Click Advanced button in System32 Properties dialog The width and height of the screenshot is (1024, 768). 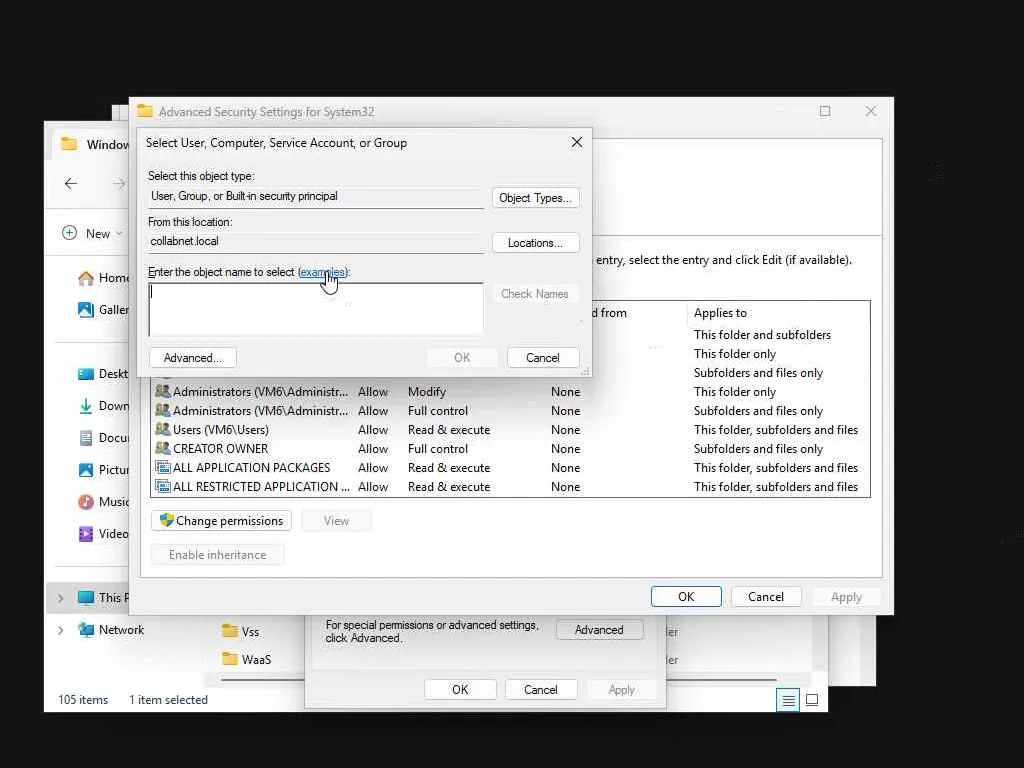[x=599, y=630]
